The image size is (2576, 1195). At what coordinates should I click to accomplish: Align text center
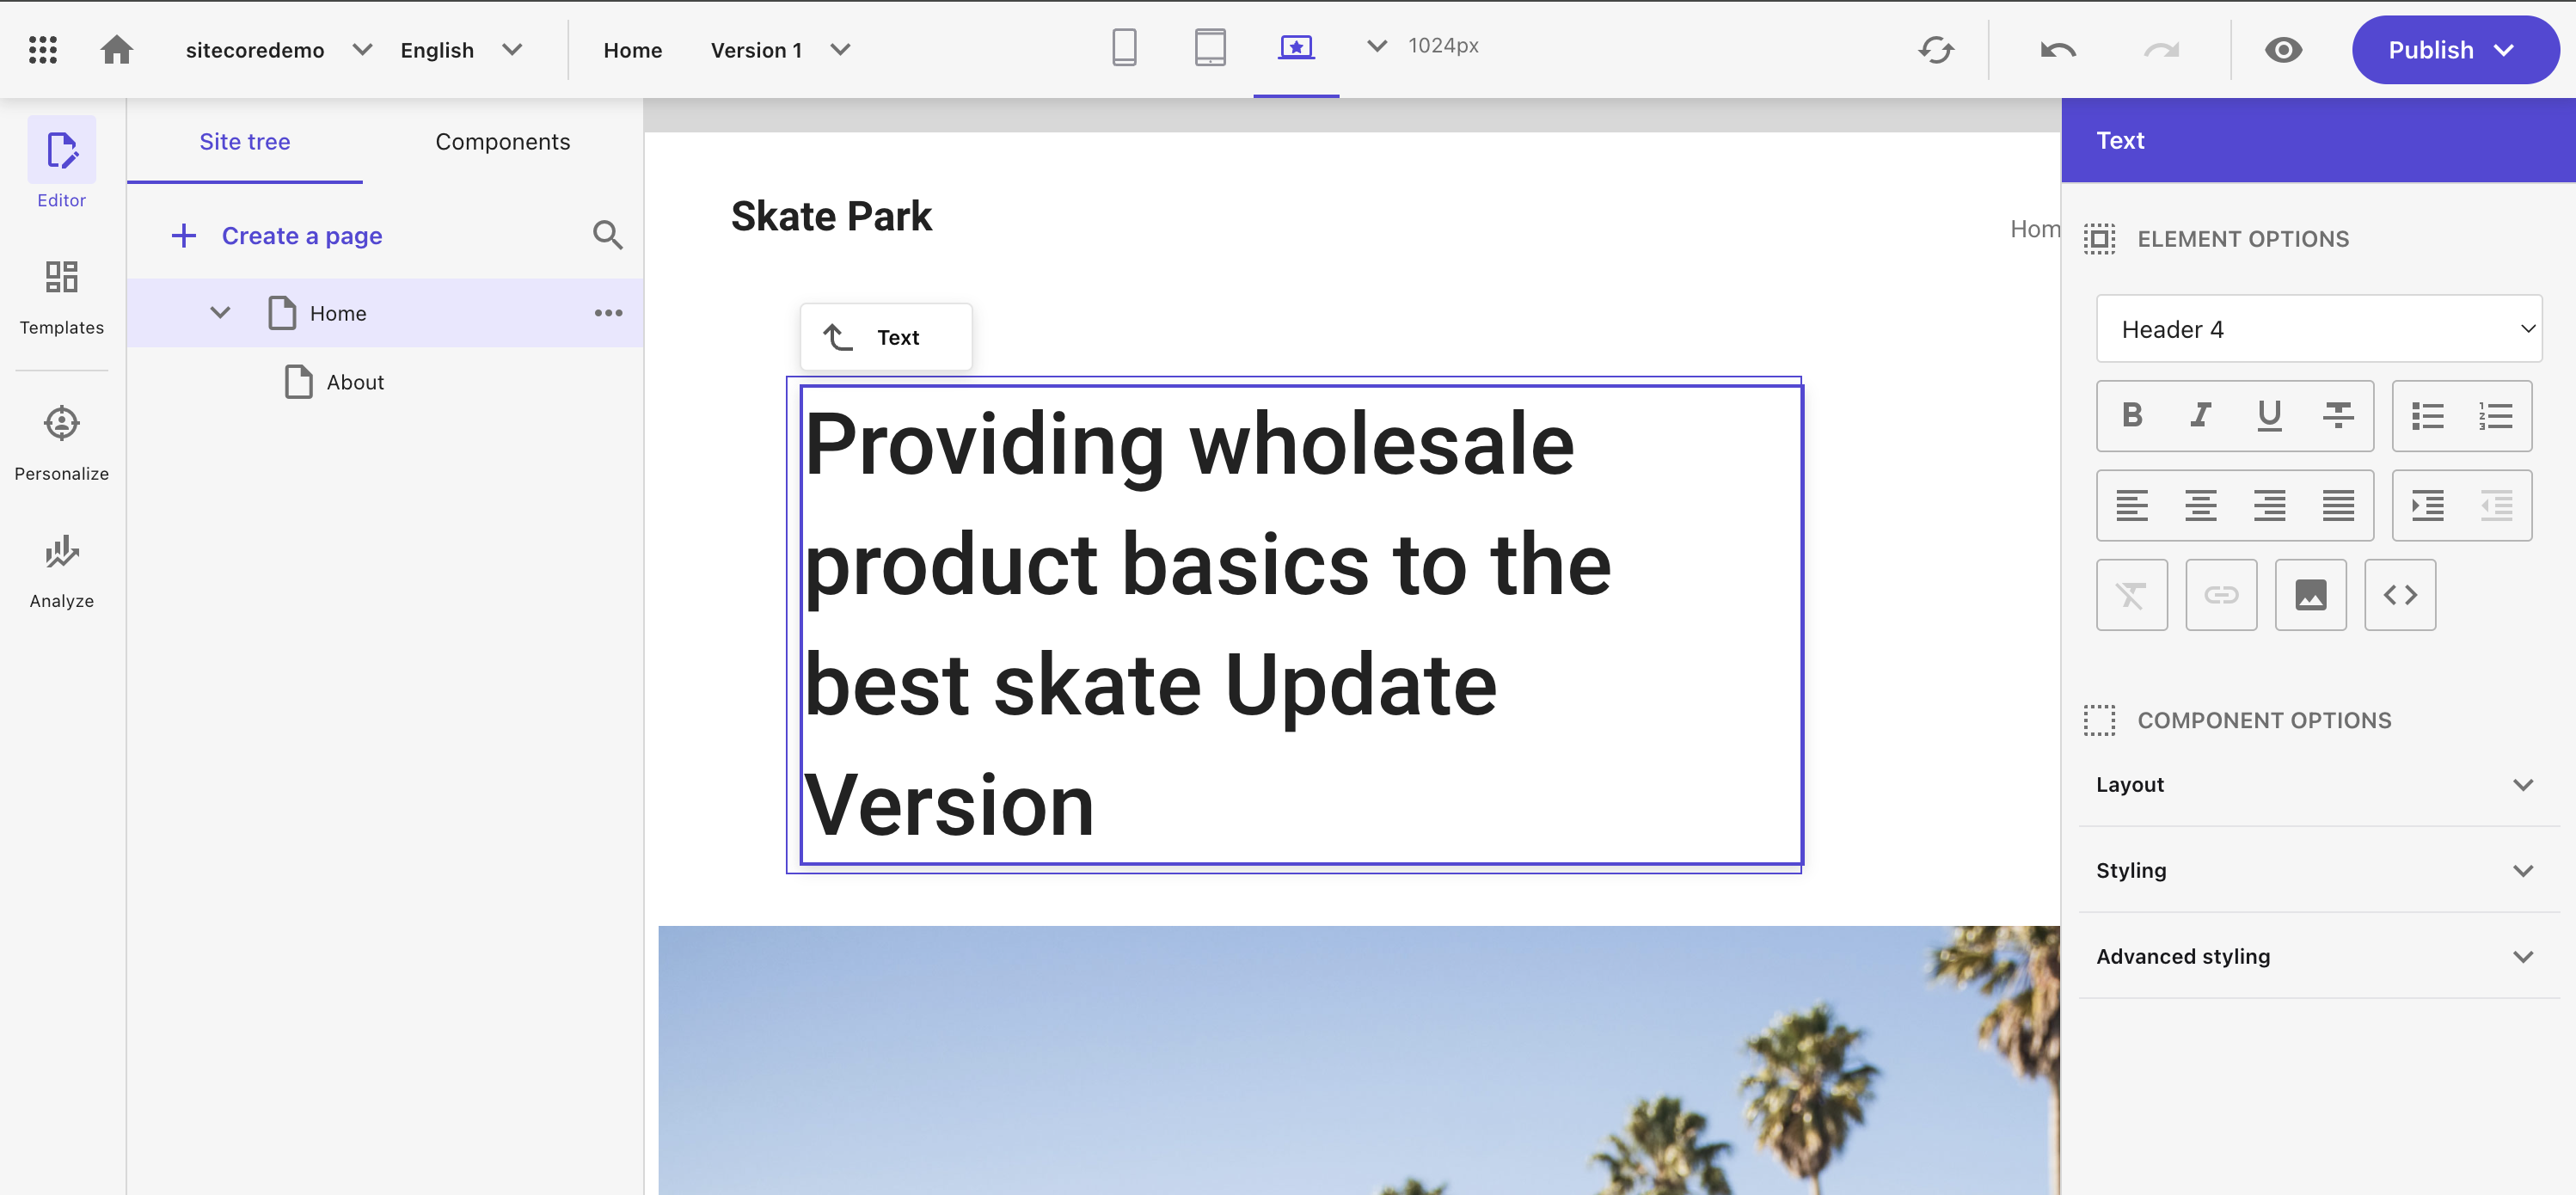pyautogui.click(x=2200, y=505)
